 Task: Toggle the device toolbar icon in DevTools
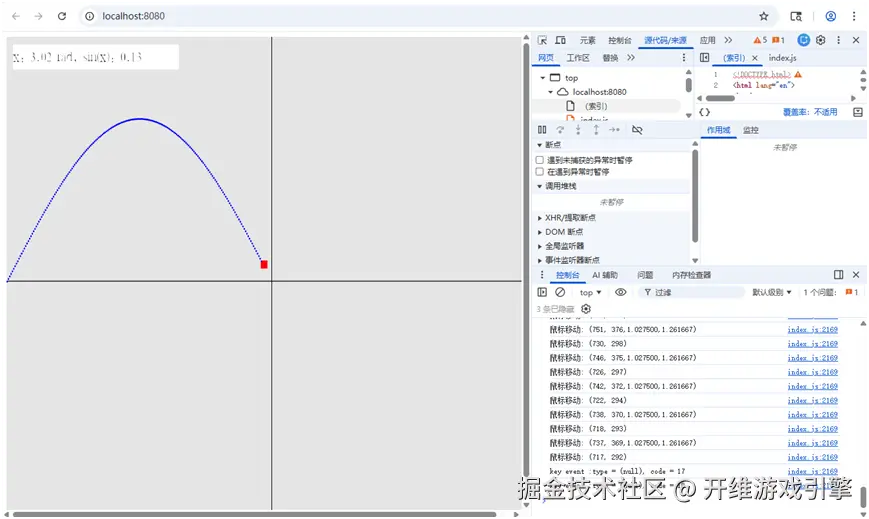click(x=560, y=40)
